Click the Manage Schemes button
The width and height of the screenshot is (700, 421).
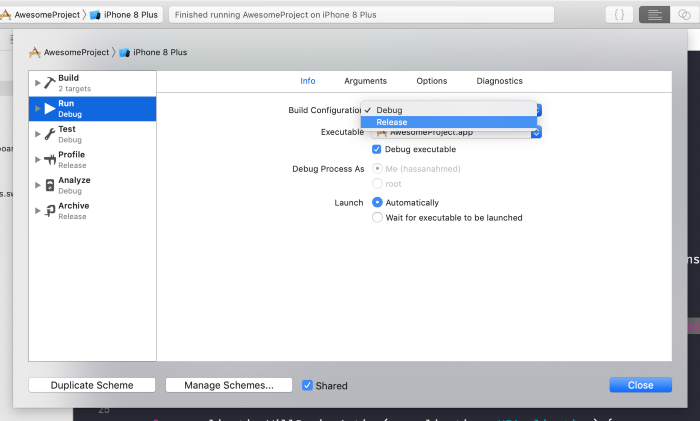pos(229,385)
